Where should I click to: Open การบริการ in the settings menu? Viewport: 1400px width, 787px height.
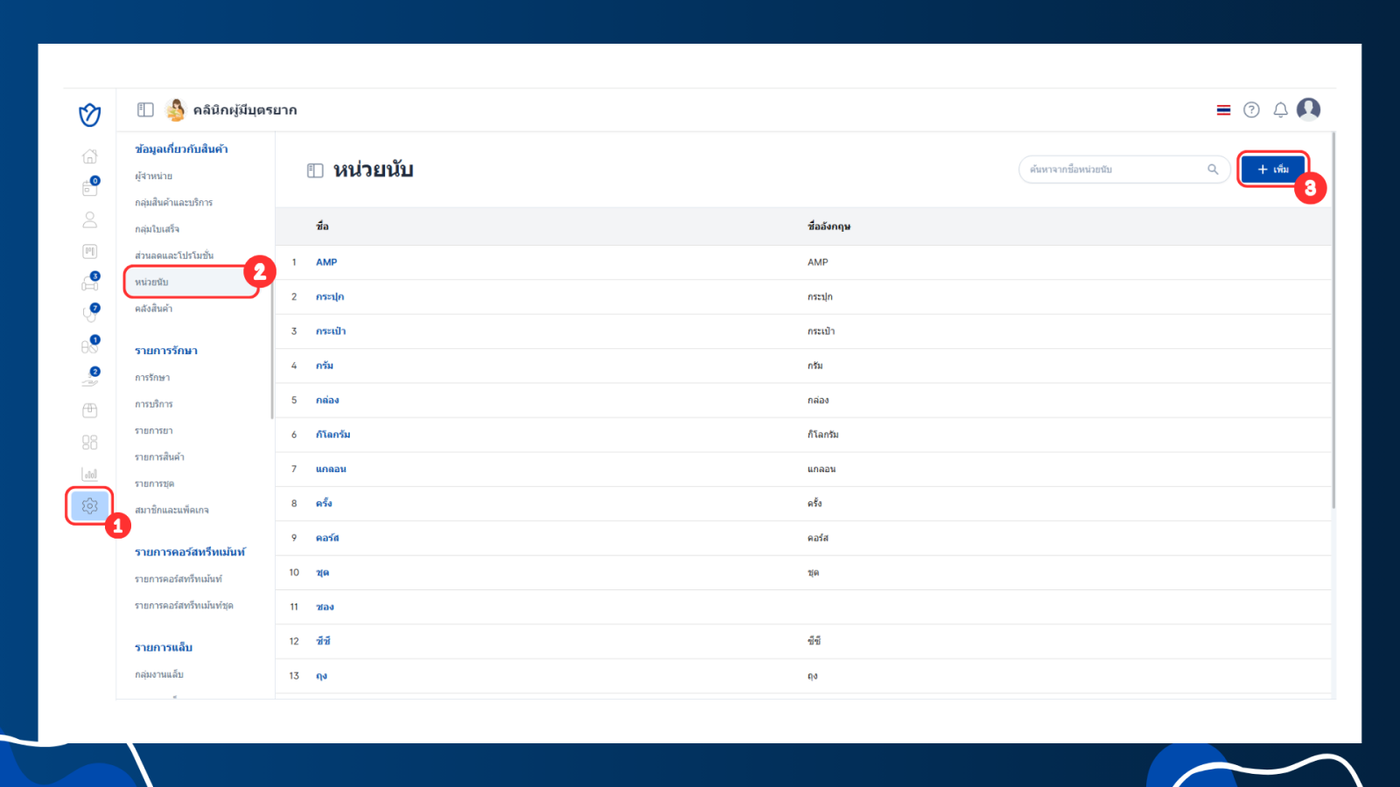coord(154,404)
